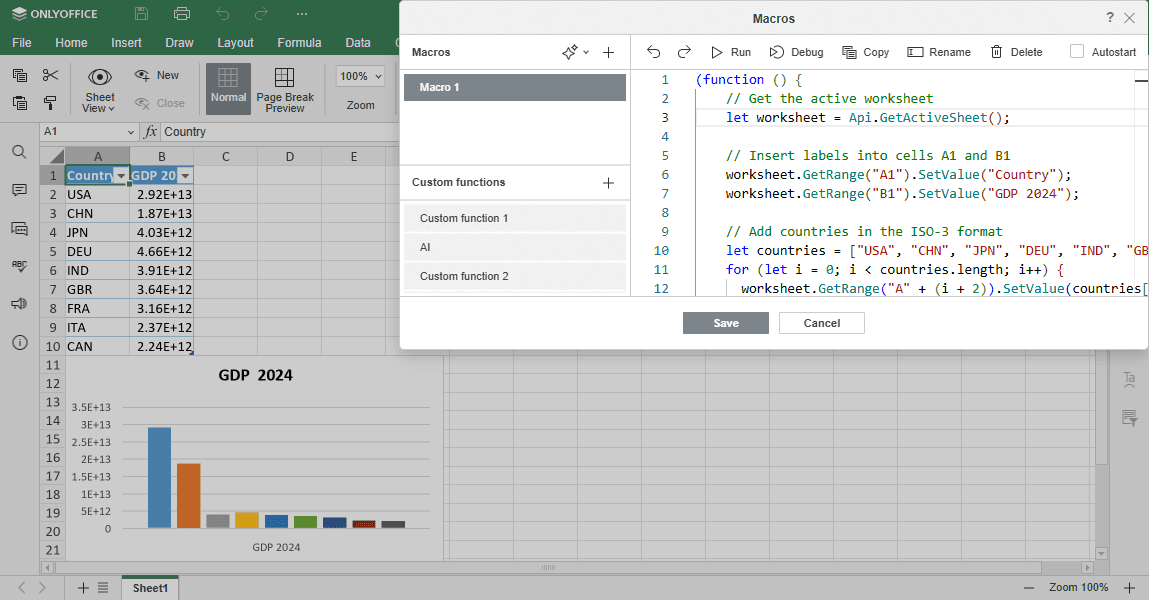Debug the selected macro
Image resolution: width=1149 pixels, height=600 pixels.
click(797, 52)
